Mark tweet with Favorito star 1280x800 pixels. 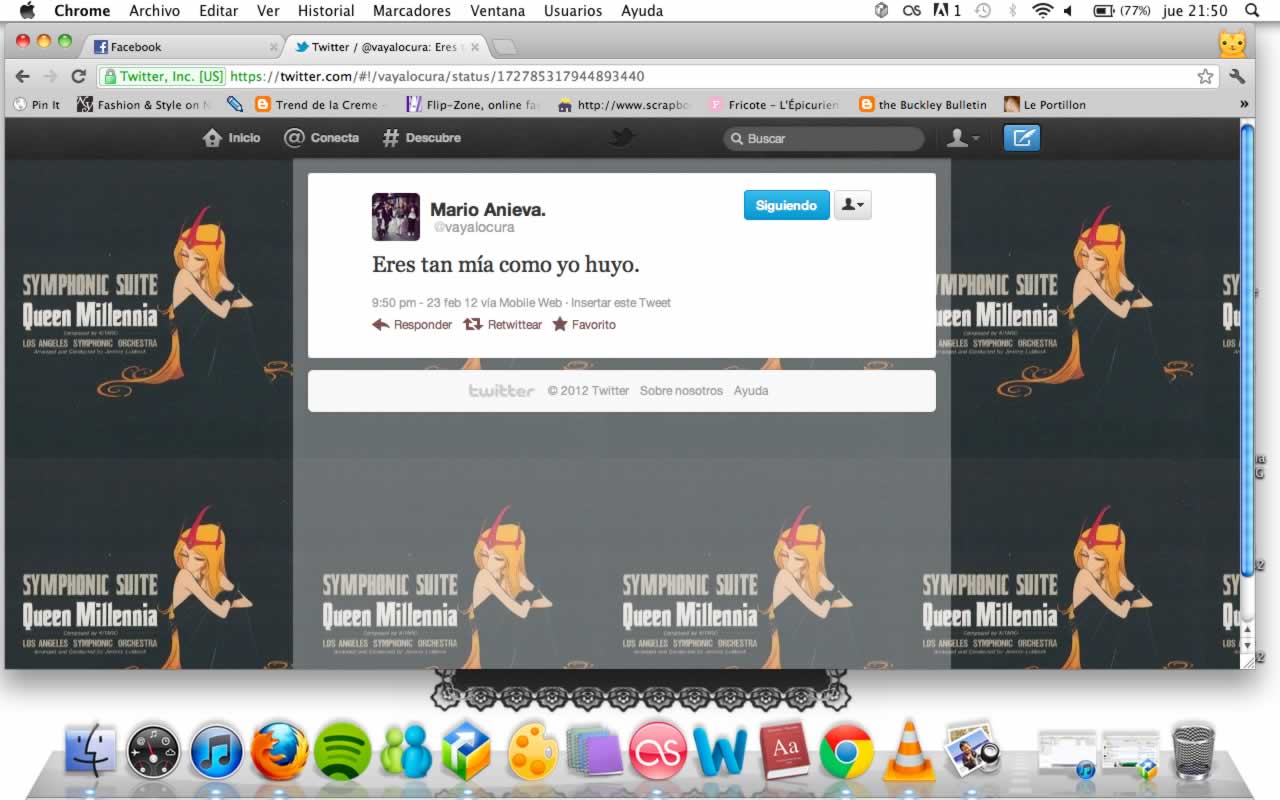560,324
